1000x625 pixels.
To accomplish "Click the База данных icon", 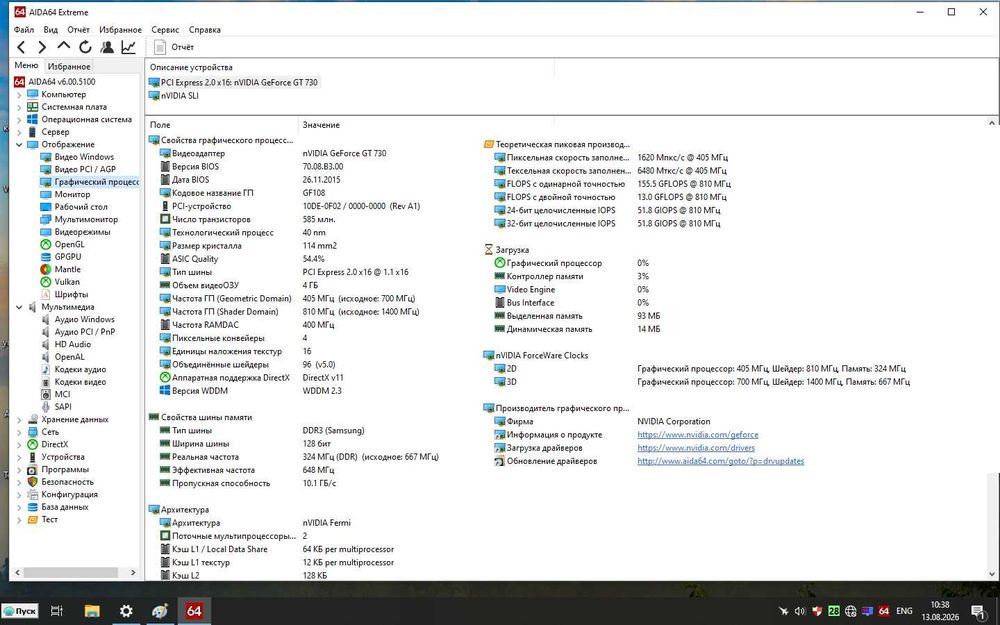I will pyautogui.click(x=33, y=507).
